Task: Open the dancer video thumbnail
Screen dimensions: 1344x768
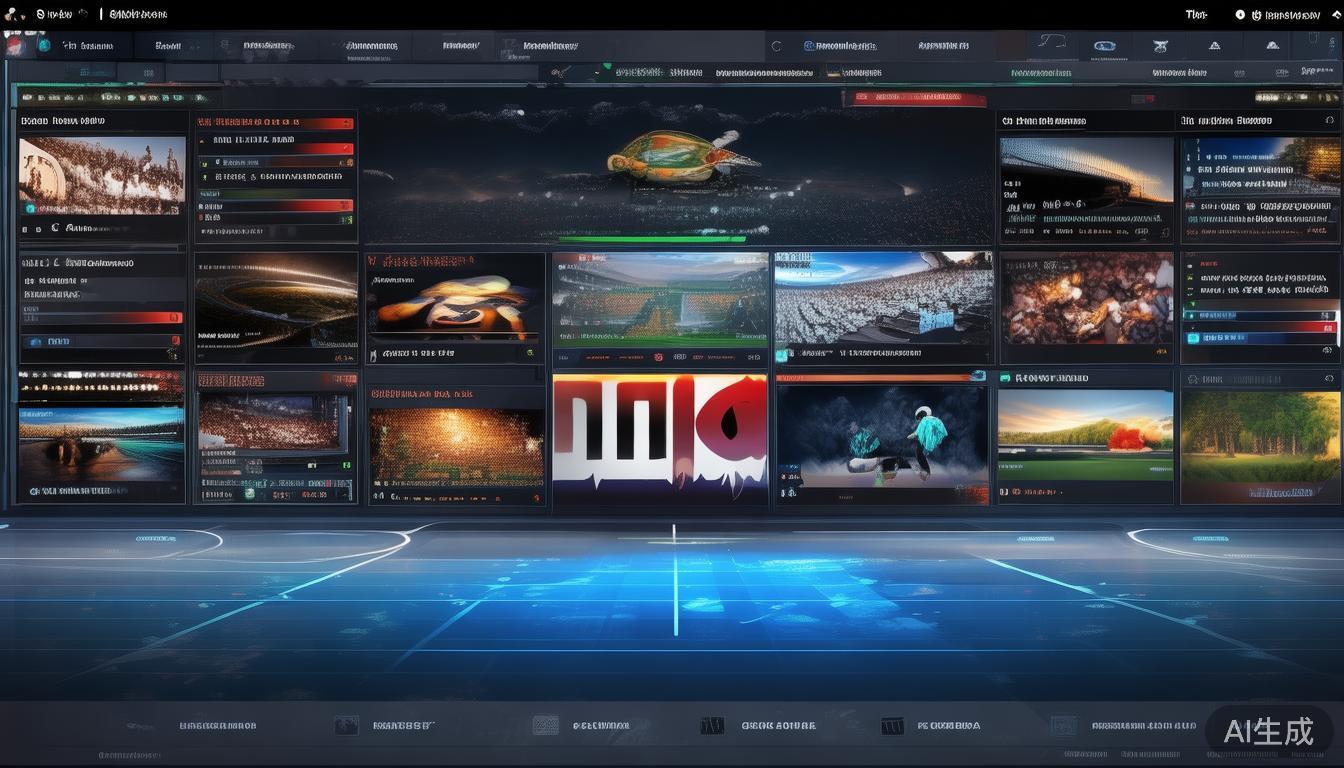Action: (x=881, y=438)
